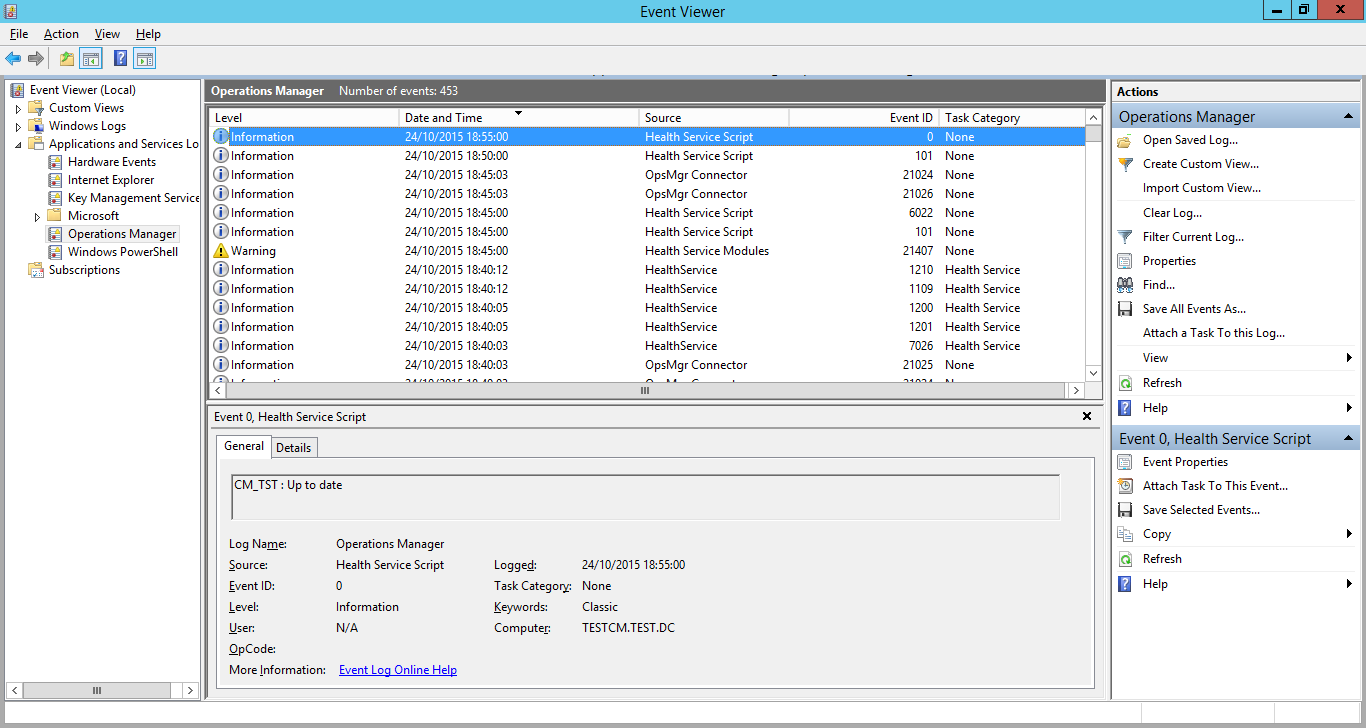The width and height of the screenshot is (1366, 728).
Task: Open Event Log Online Help link
Action: pos(398,670)
